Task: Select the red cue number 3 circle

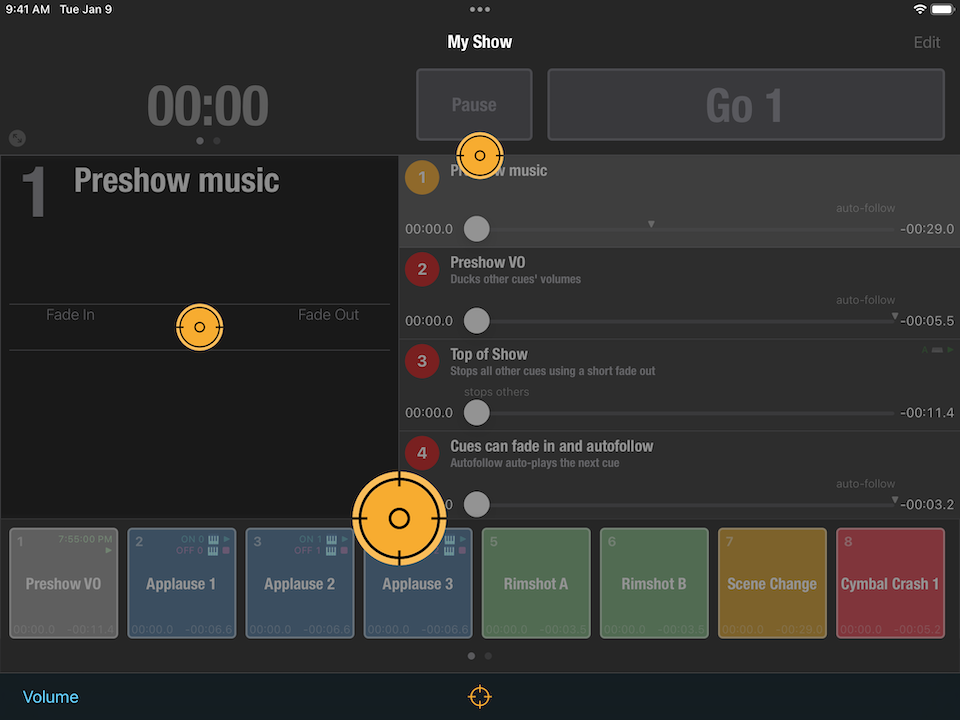Action: coord(422,361)
